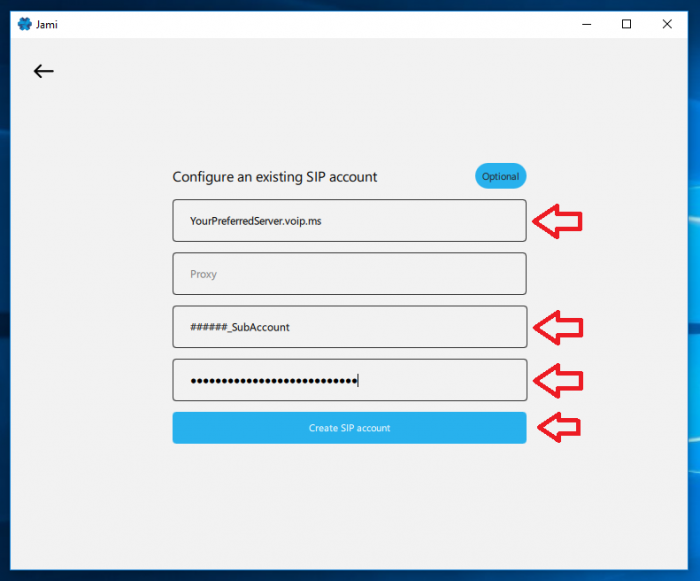Maximize the Jami window

[x=626, y=24]
